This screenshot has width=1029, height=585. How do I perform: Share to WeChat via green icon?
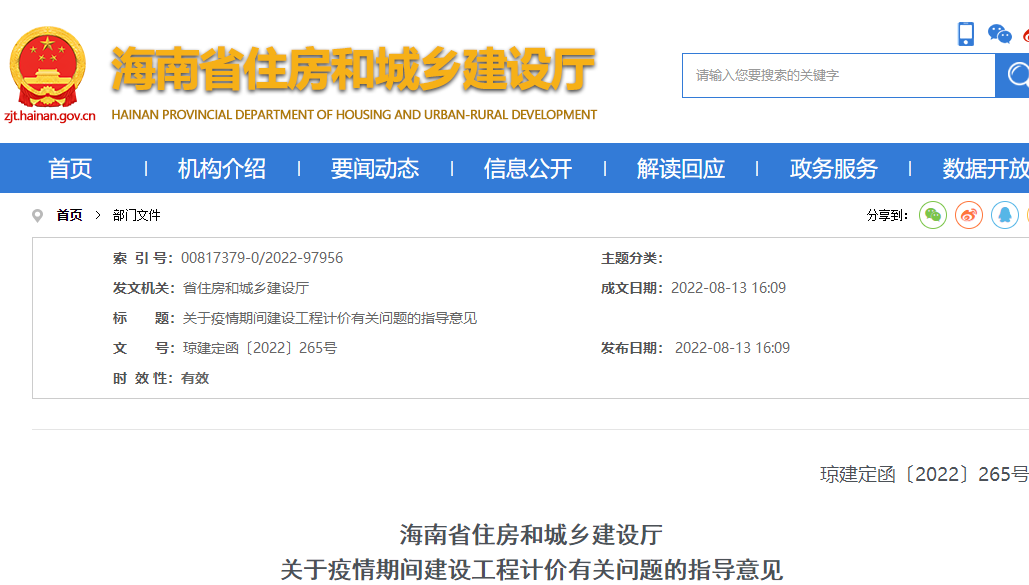[x=933, y=215]
